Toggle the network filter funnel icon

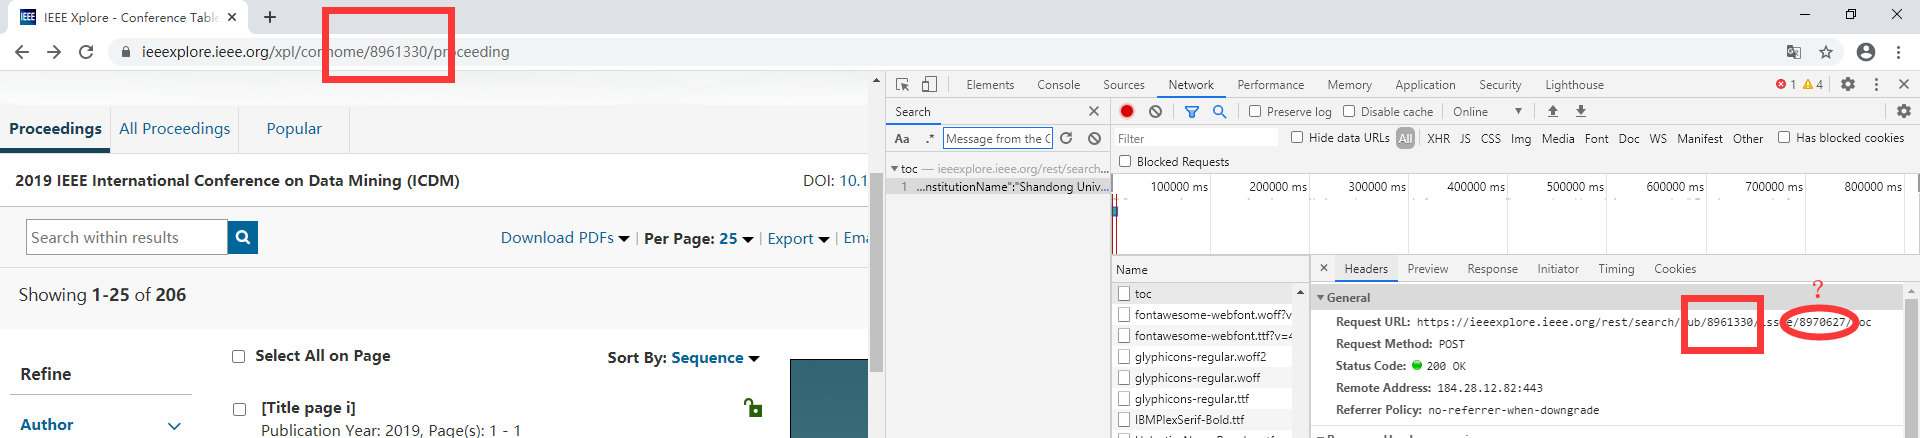pos(1192,111)
